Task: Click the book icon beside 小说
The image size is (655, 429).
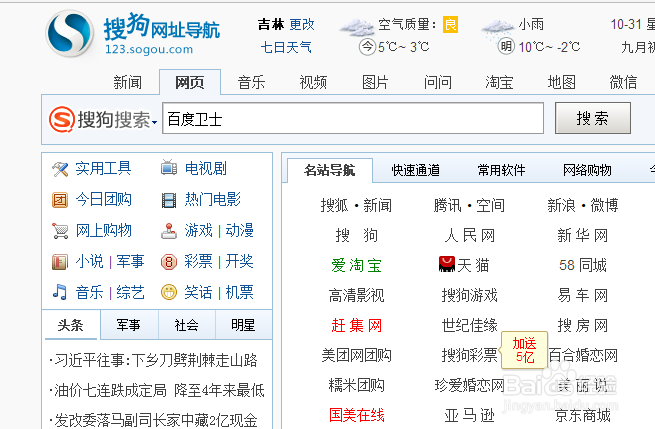Action: click(60, 262)
